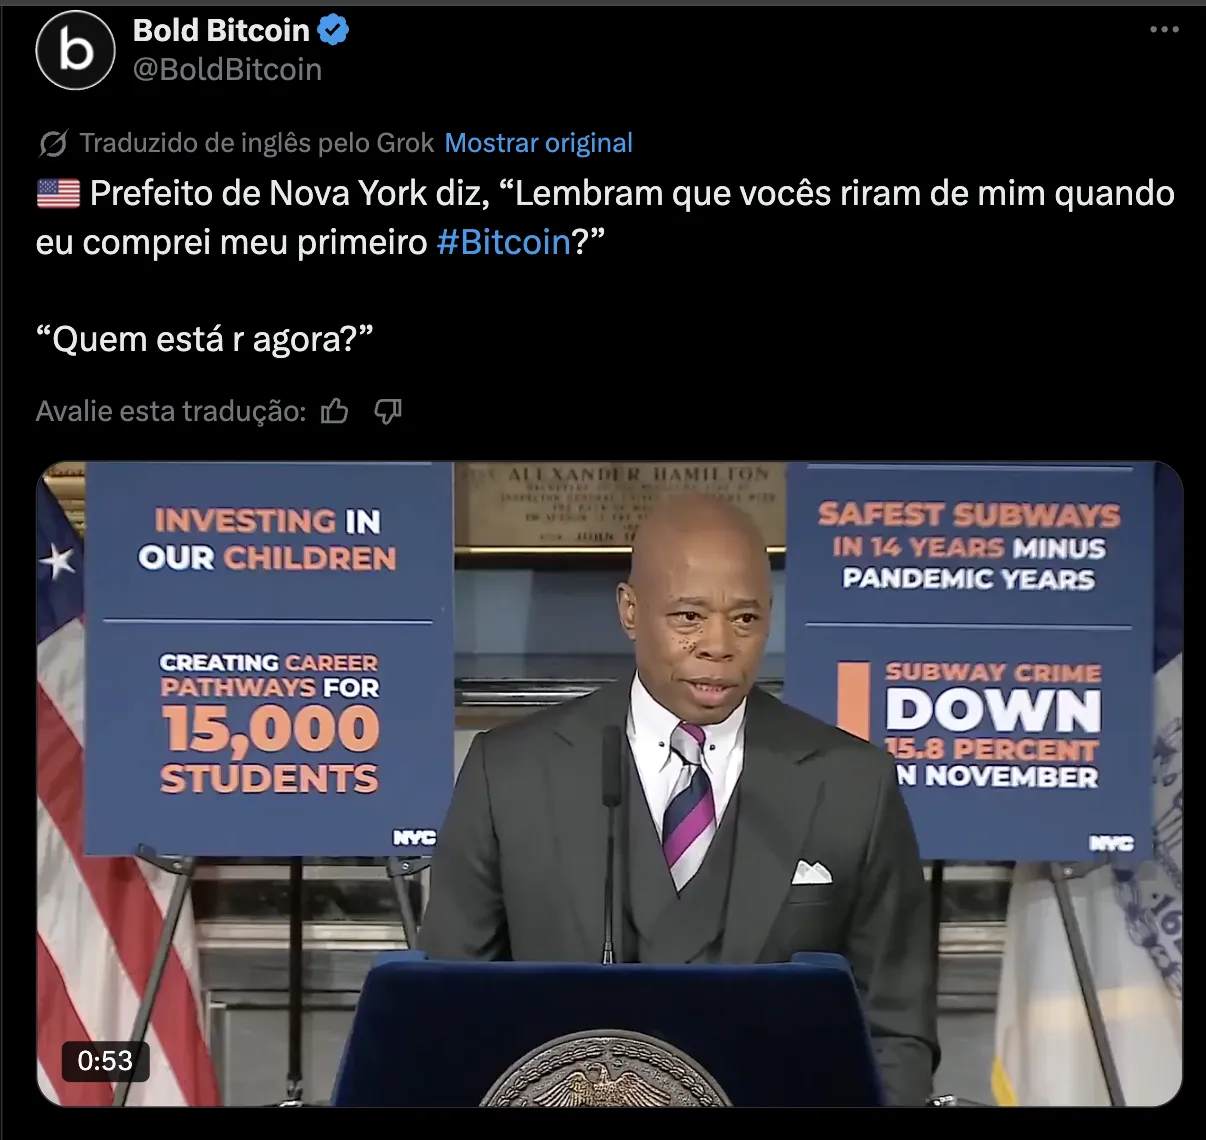Click the "Avalie esta tradução:" text

[x=171, y=411]
